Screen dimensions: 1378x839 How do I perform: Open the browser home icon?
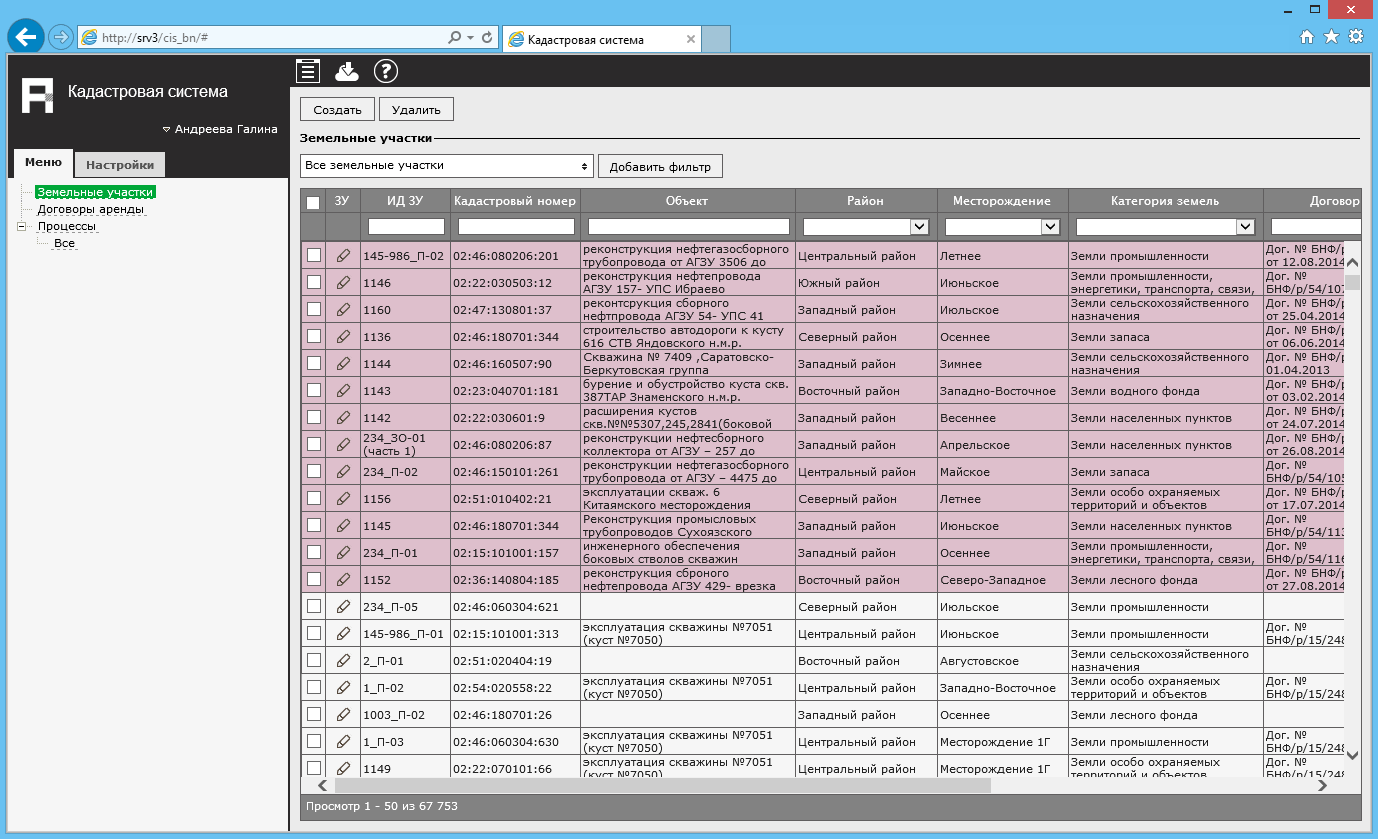[1306, 37]
